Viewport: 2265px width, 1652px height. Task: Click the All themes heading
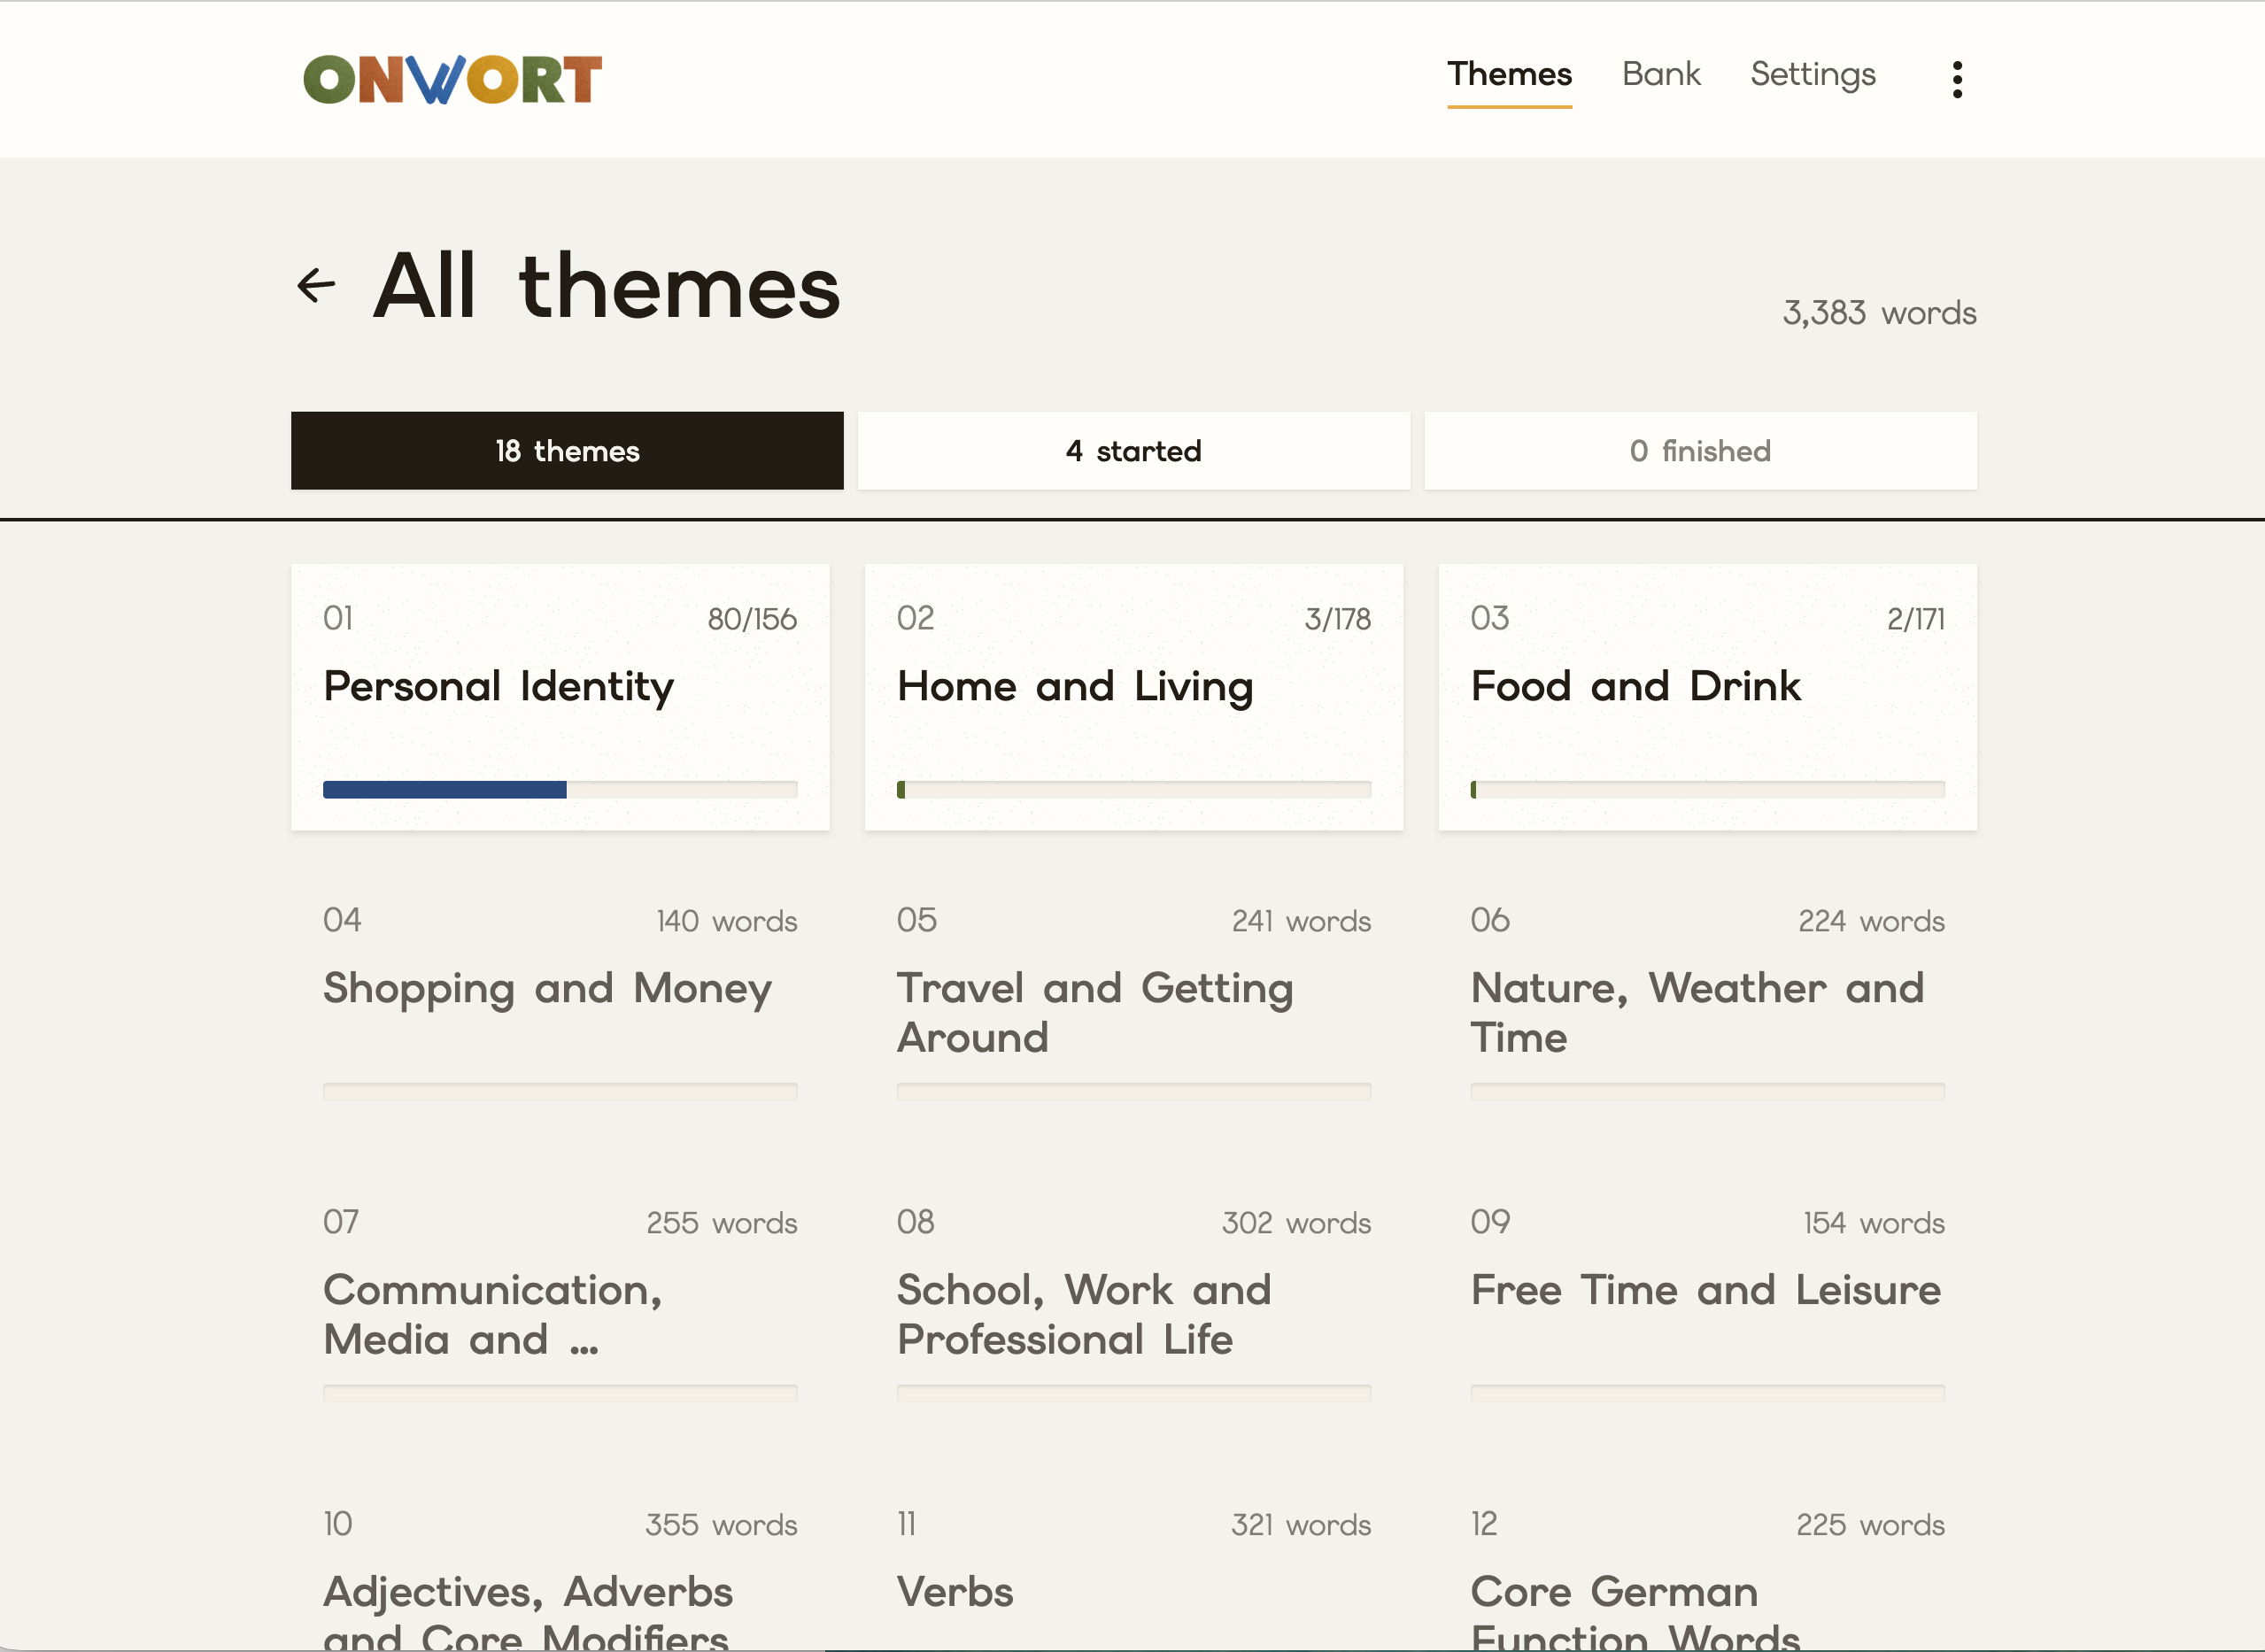click(x=606, y=286)
